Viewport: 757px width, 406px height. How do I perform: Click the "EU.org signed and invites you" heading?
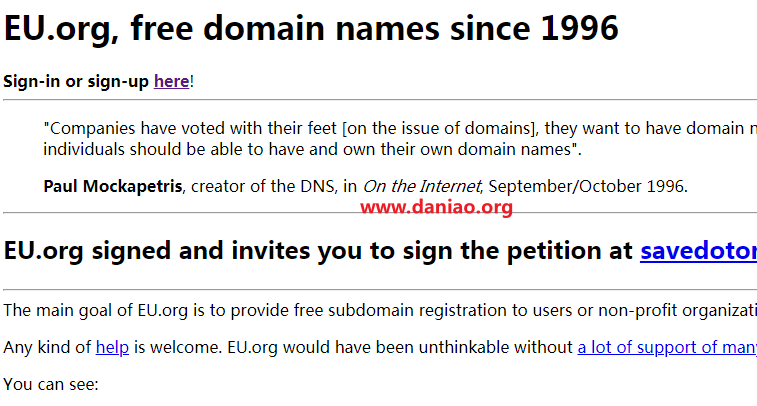pyautogui.click(x=318, y=251)
